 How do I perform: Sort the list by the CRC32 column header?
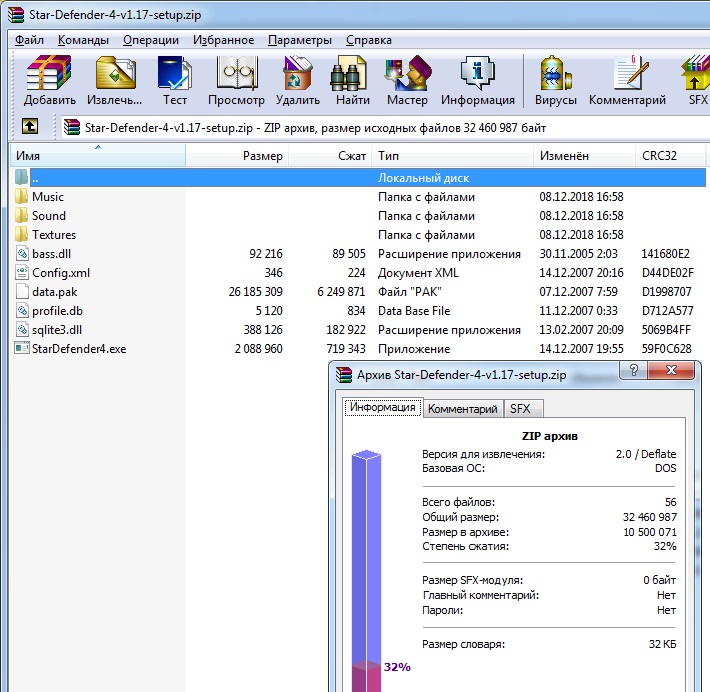pos(671,156)
